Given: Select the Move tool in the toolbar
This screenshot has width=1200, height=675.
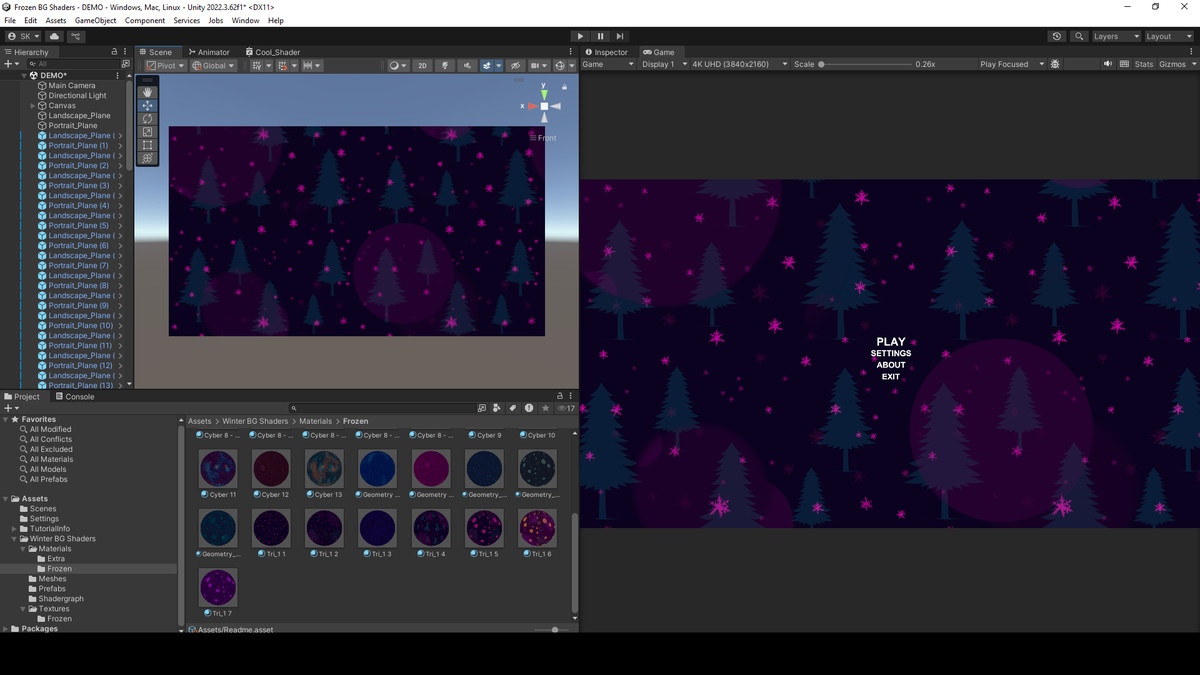Looking at the screenshot, I should (x=147, y=106).
